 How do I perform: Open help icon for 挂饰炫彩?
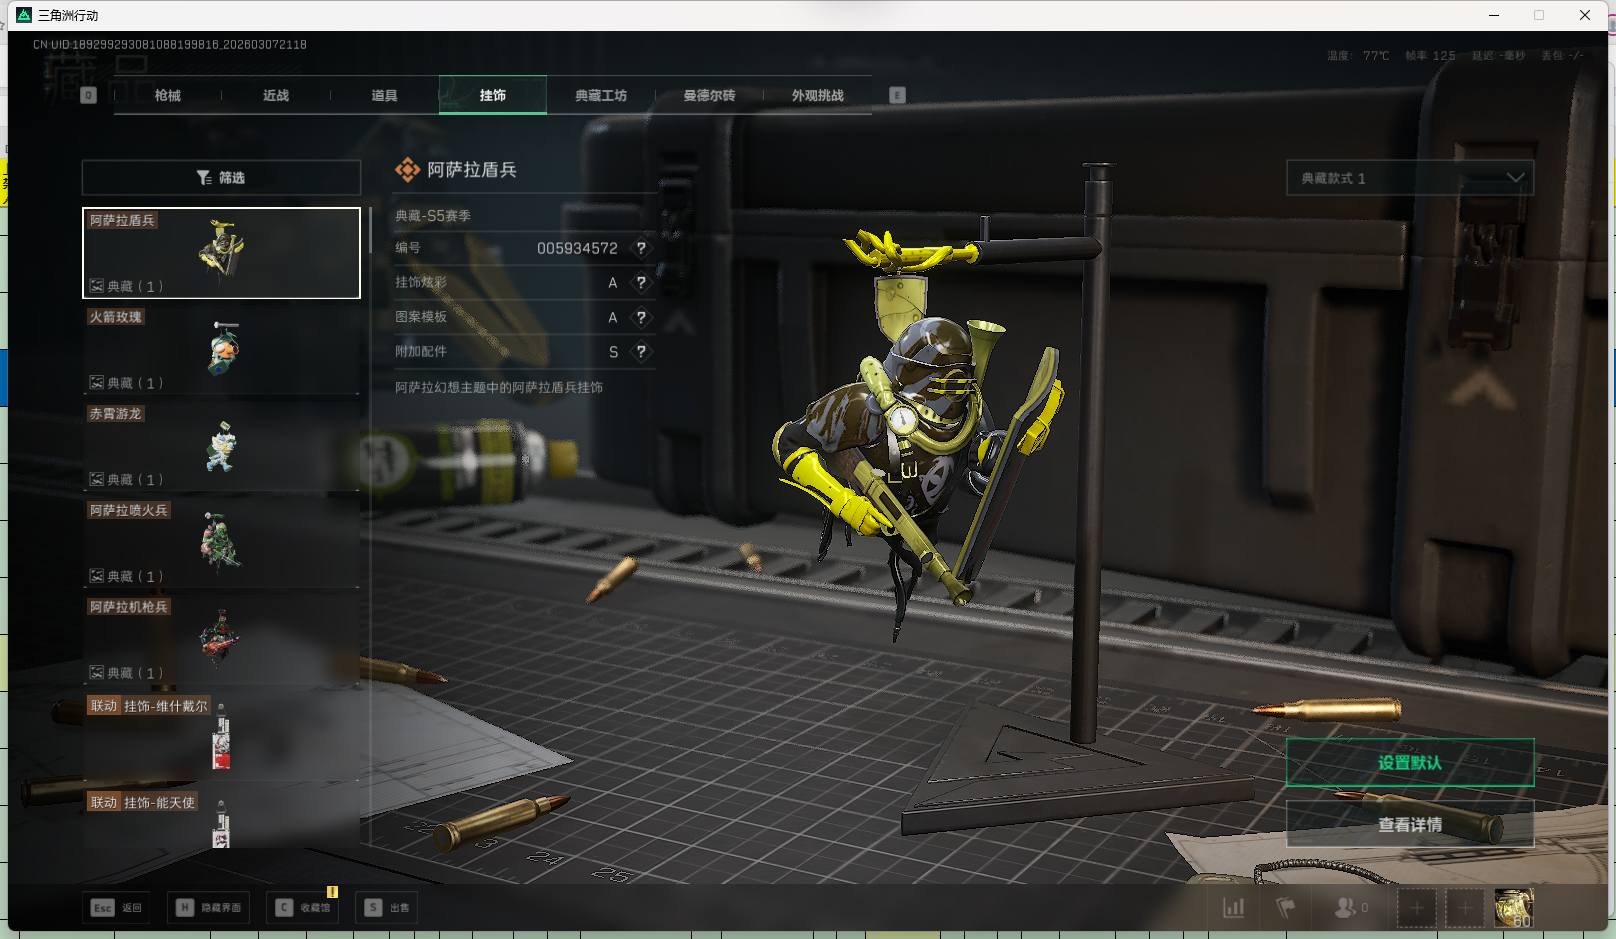pos(641,283)
